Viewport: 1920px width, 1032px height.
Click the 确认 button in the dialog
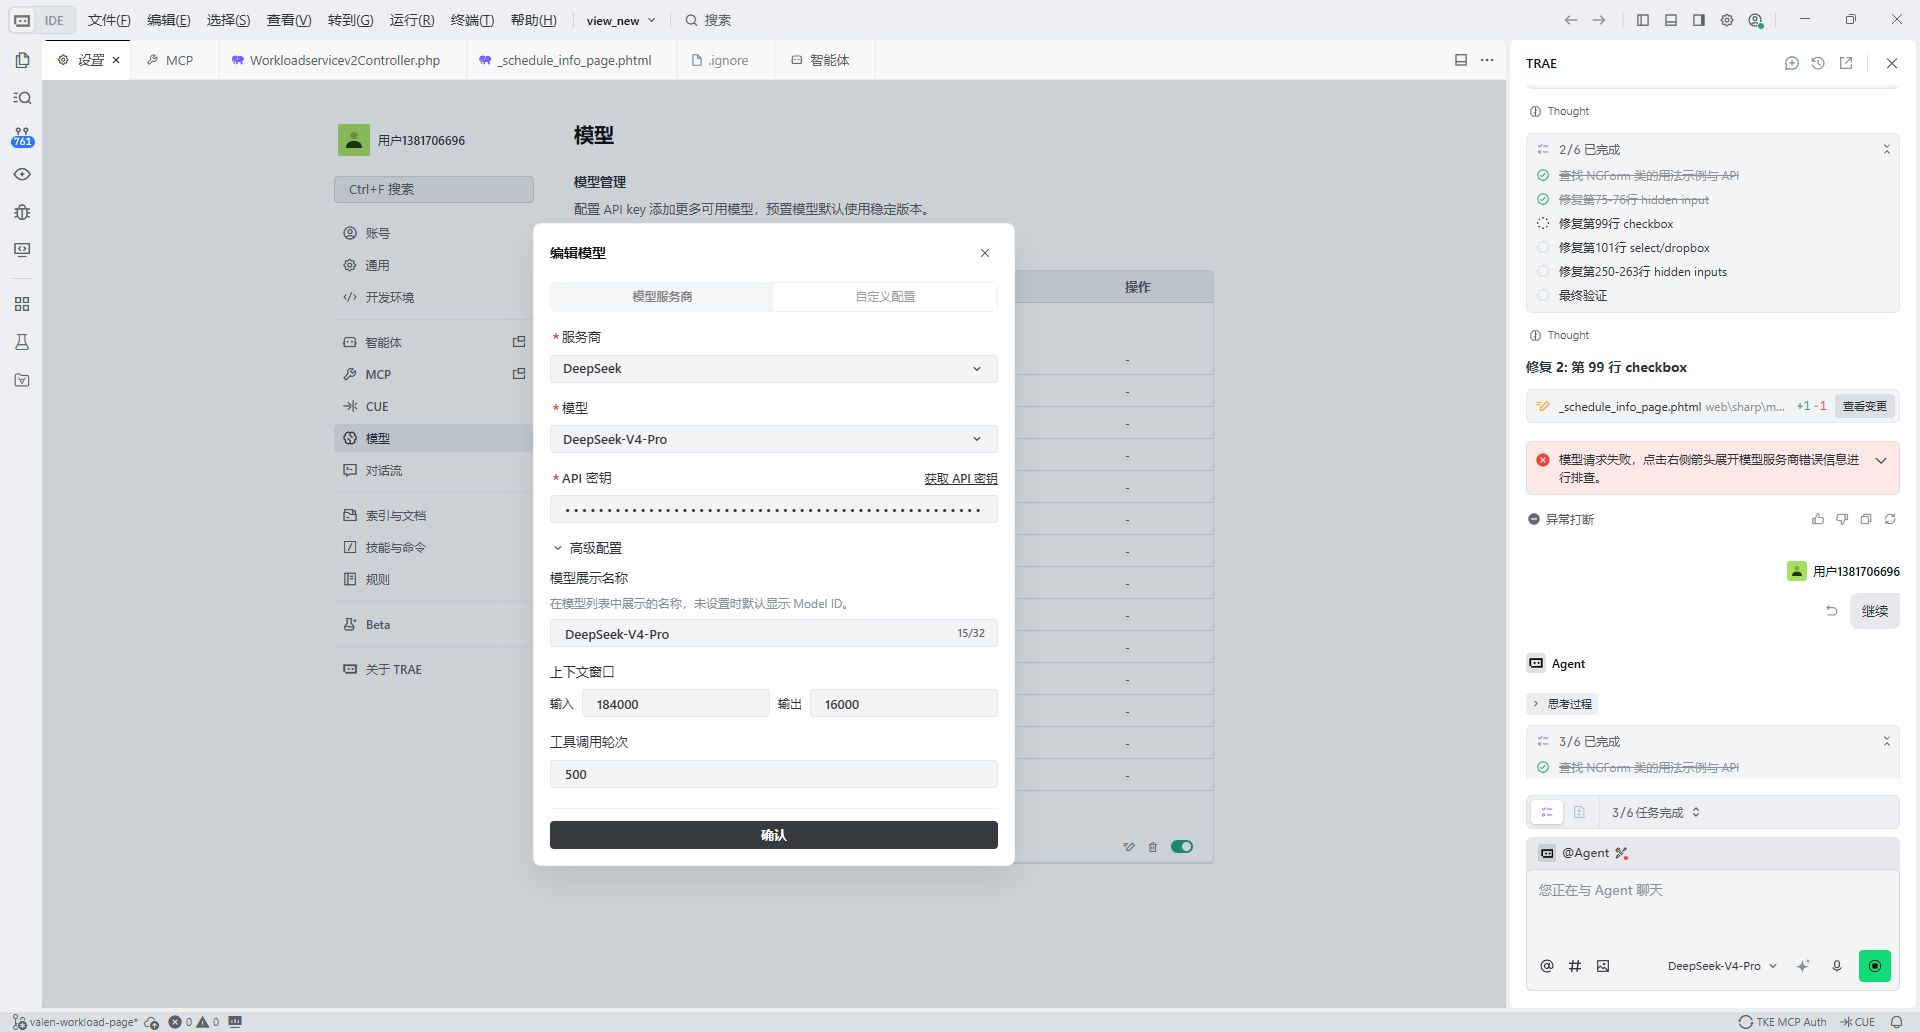773,835
